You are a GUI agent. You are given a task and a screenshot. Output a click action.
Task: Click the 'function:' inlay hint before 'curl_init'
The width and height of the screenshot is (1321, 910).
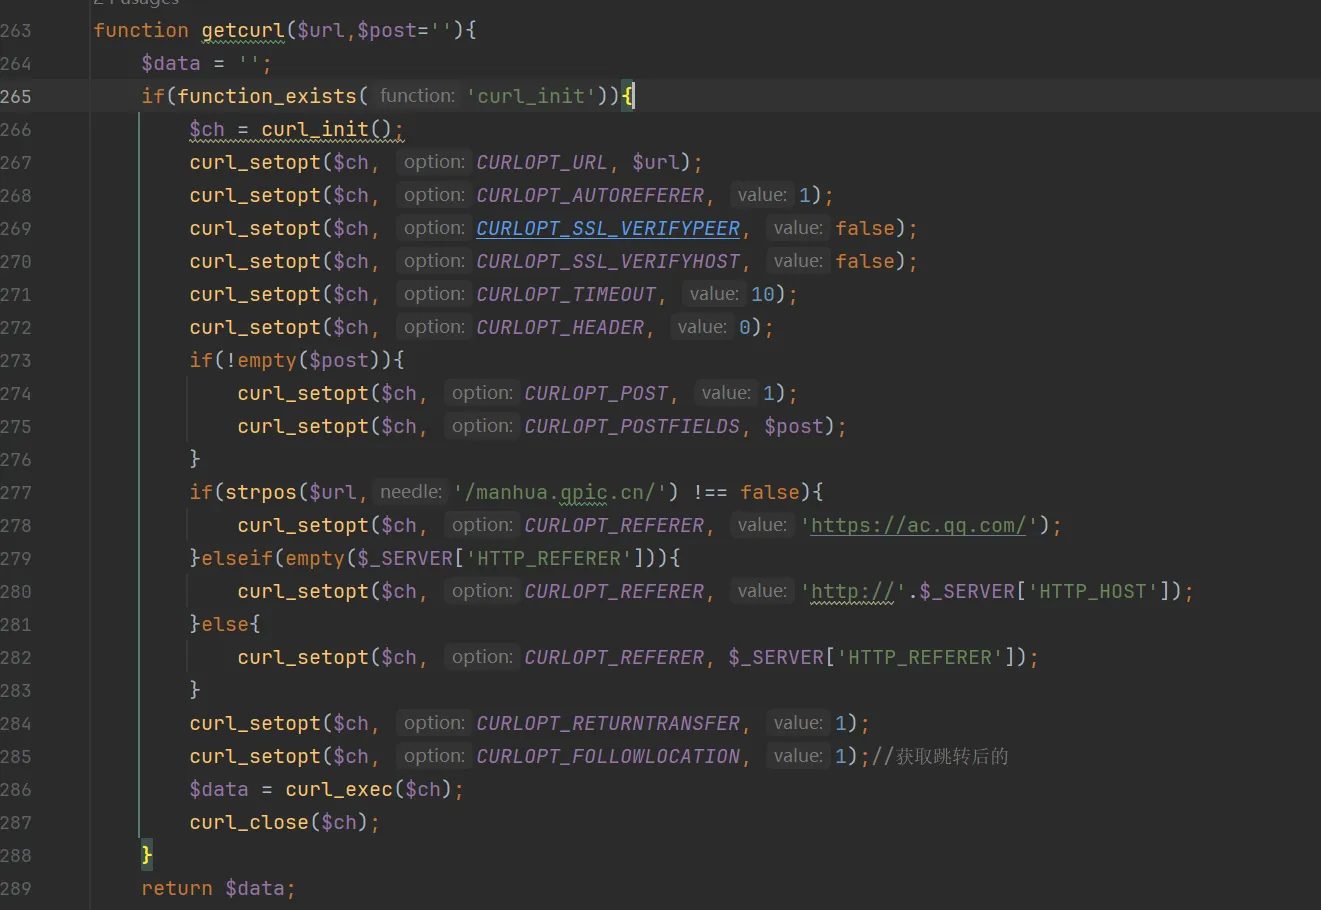tap(417, 96)
